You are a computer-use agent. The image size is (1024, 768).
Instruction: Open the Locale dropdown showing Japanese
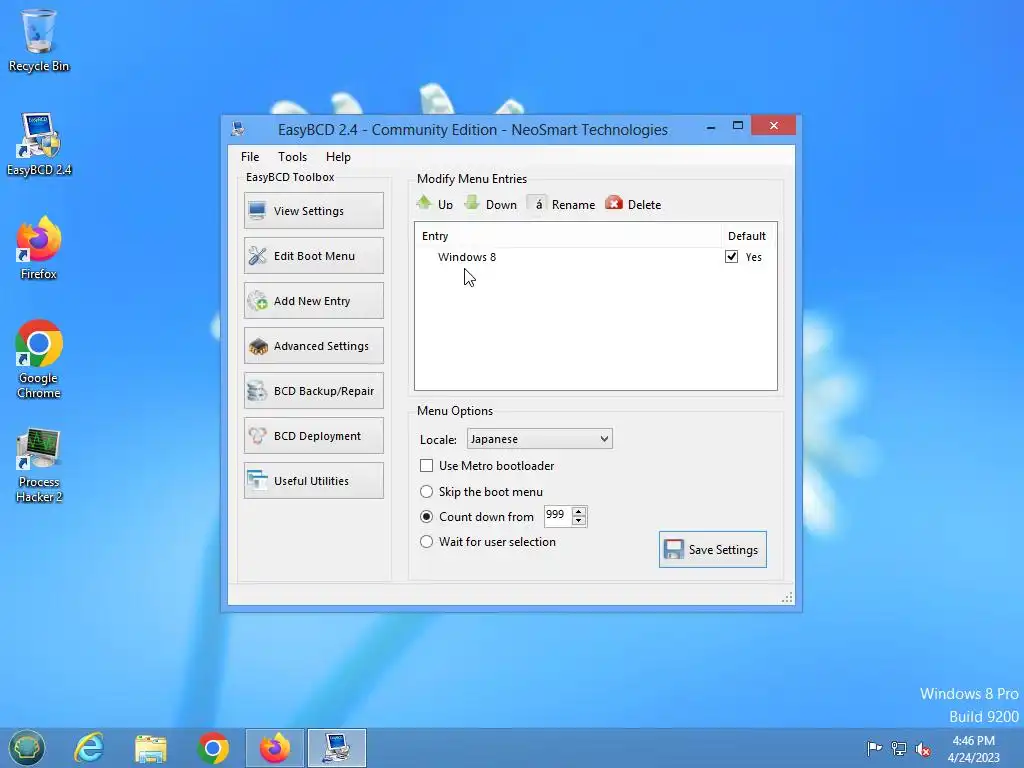point(539,439)
